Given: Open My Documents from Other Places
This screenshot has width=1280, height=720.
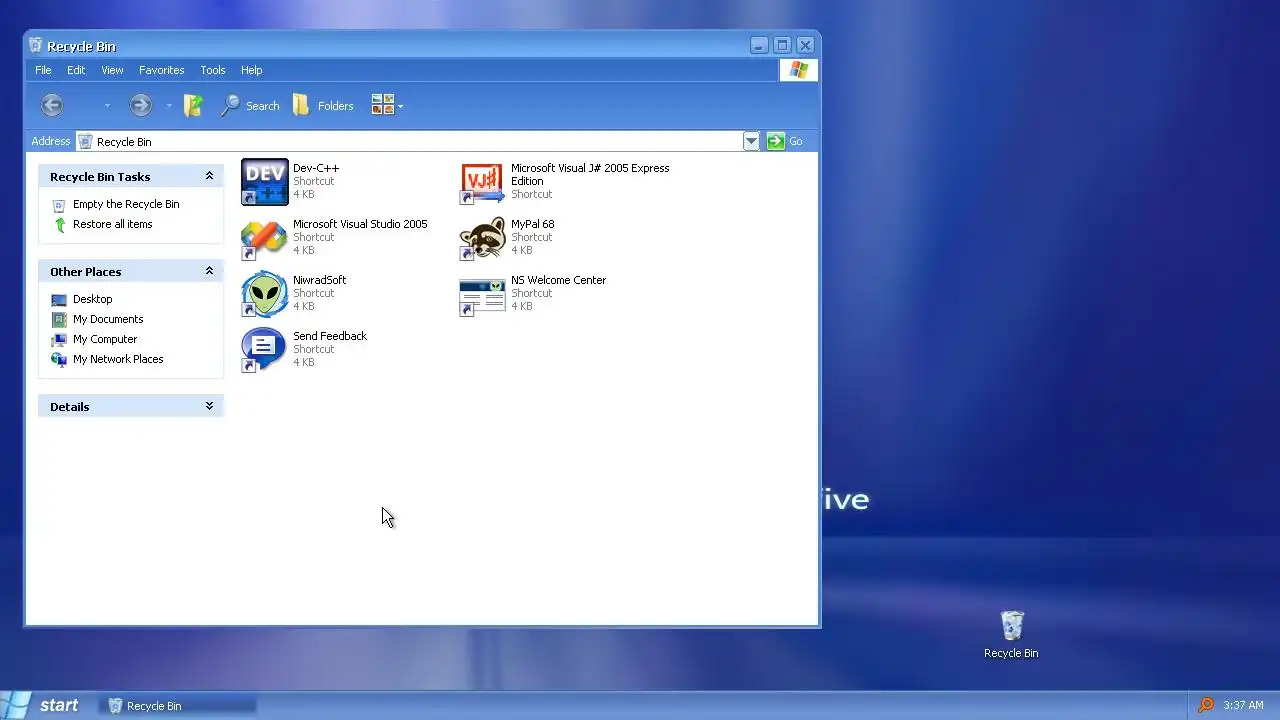Looking at the screenshot, I should click(x=108, y=319).
